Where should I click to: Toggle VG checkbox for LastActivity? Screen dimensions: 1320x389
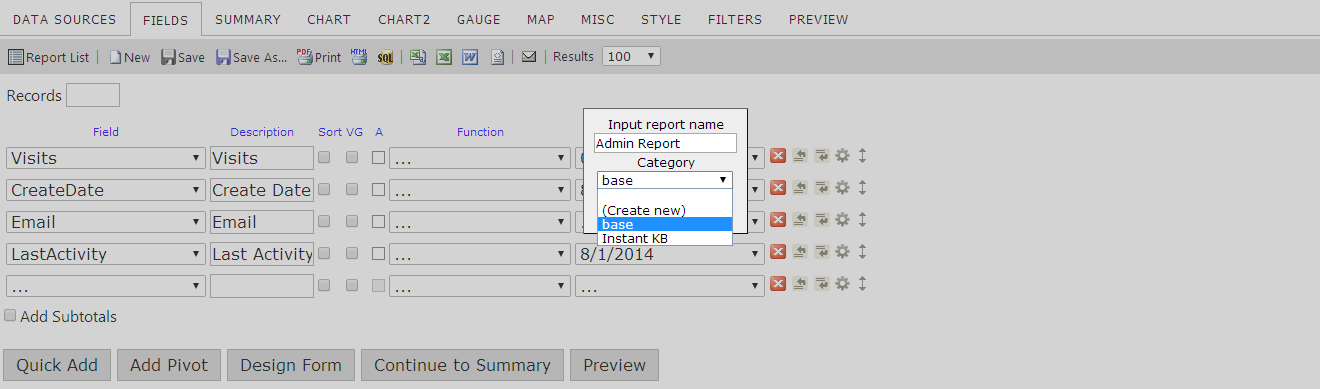pyautogui.click(x=352, y=253)
